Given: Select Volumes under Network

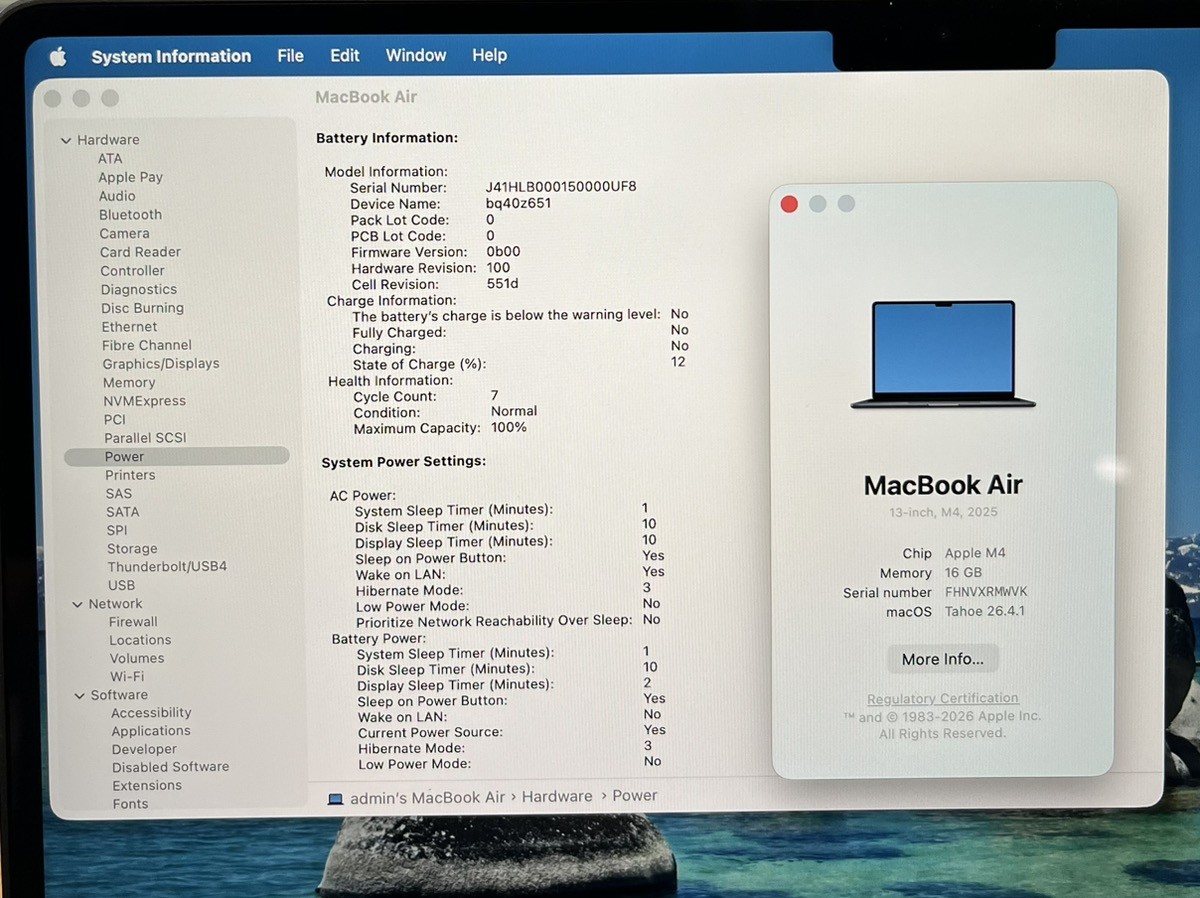Looking at the screenshot, I should (137, 659).
